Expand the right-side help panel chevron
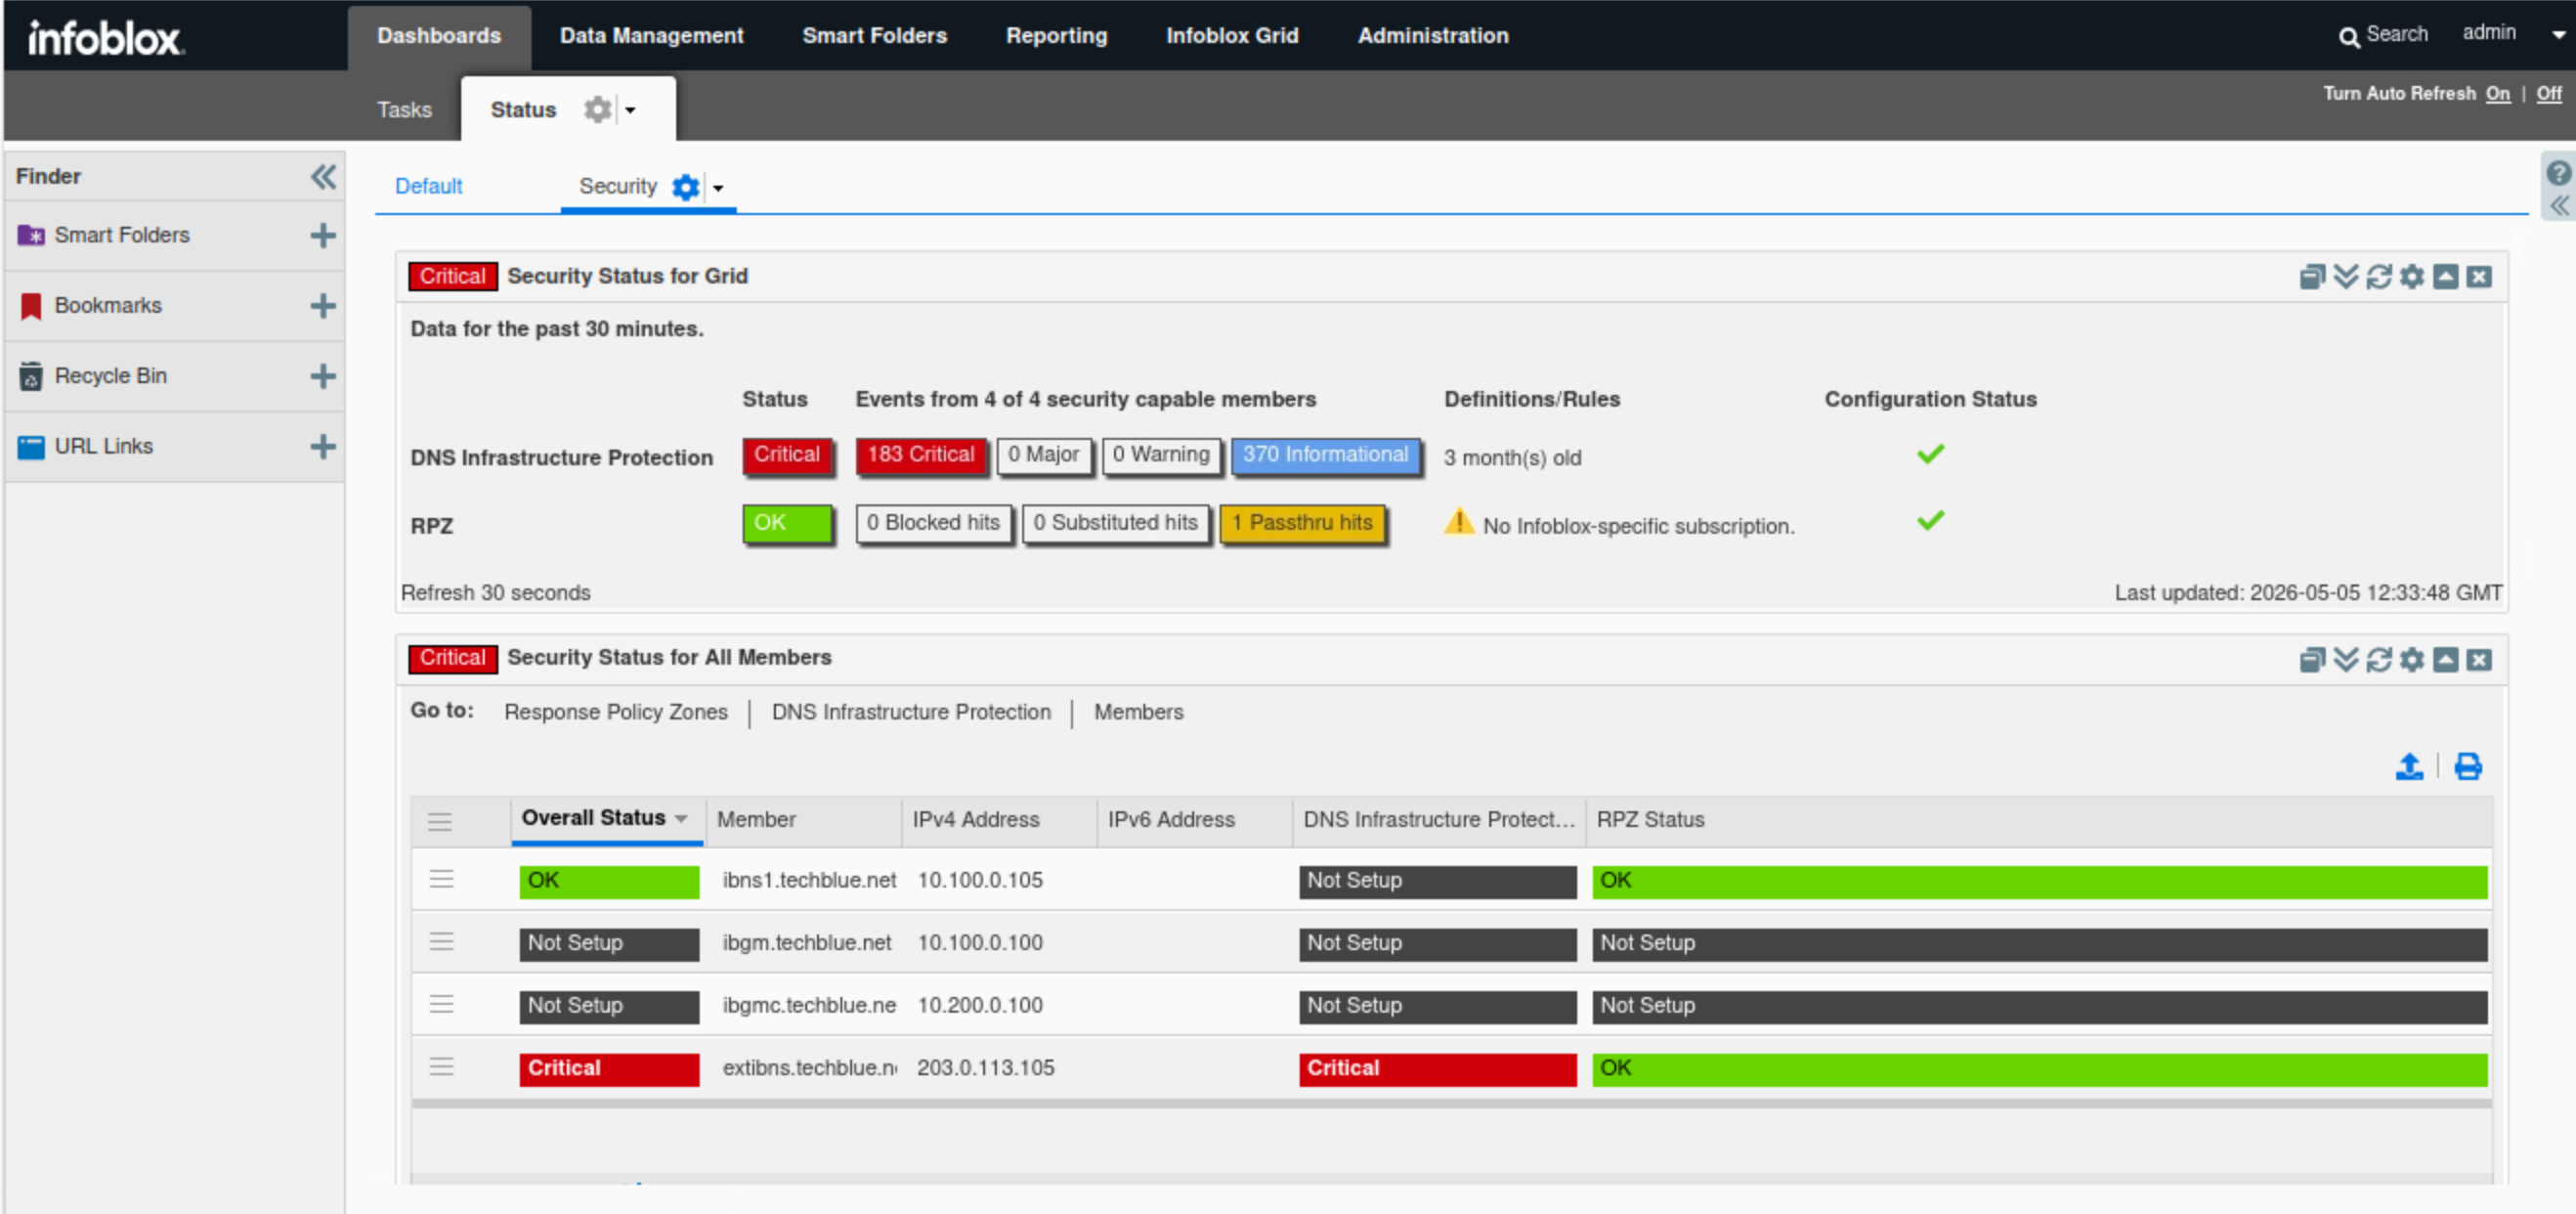 [2558, 206]
